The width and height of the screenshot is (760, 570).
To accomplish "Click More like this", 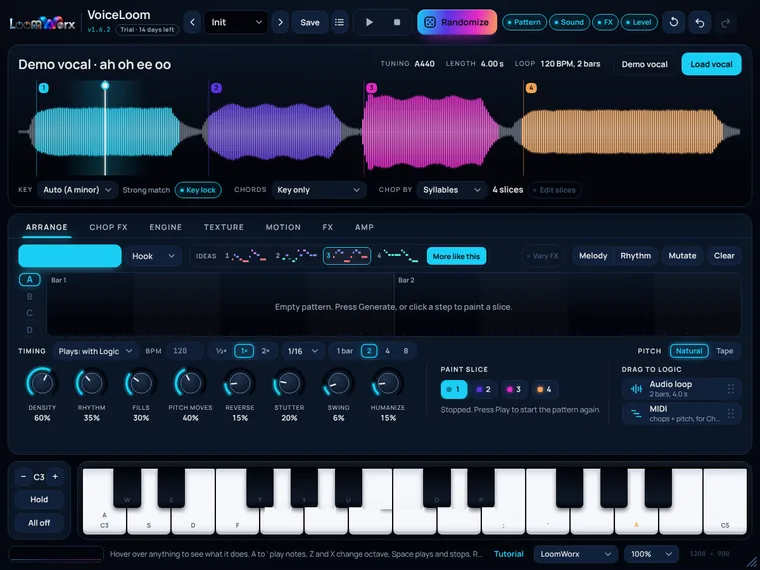I will click(456, 256).
